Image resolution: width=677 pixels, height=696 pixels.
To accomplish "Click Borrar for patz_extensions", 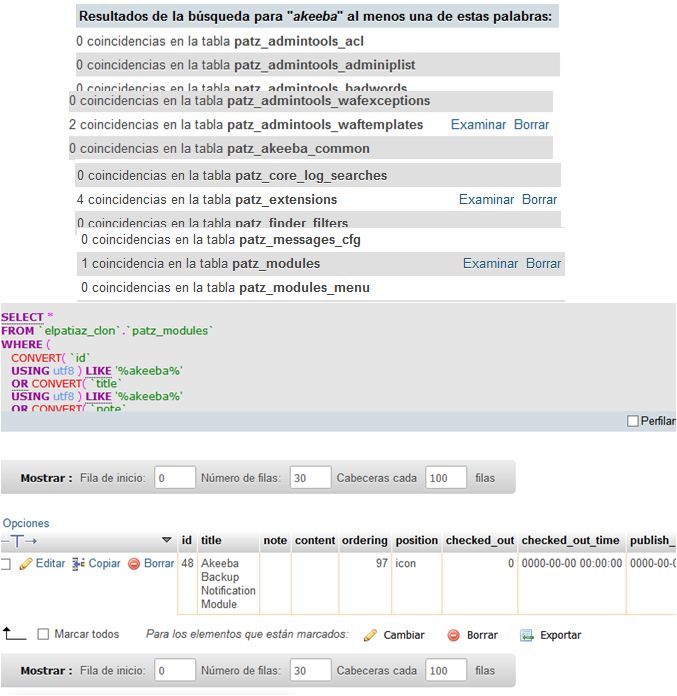I will pyautogui.click(x=539, y=200).
